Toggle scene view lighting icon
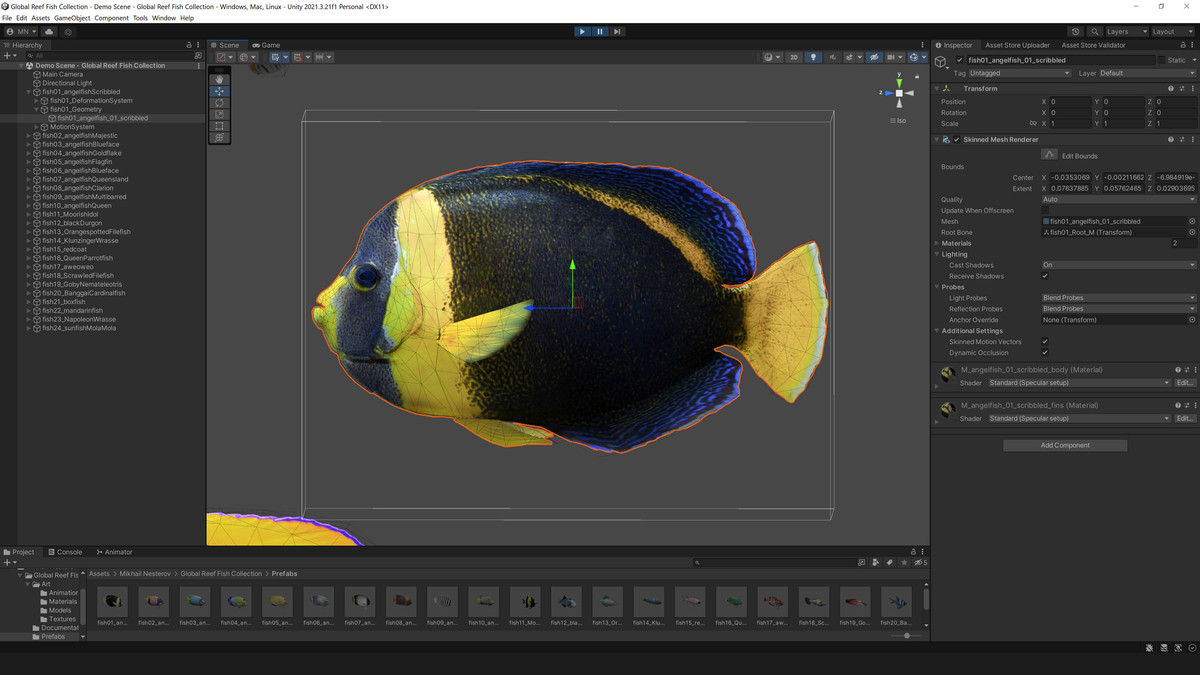This screenshot has height=675, width=1200. (814, 57)
